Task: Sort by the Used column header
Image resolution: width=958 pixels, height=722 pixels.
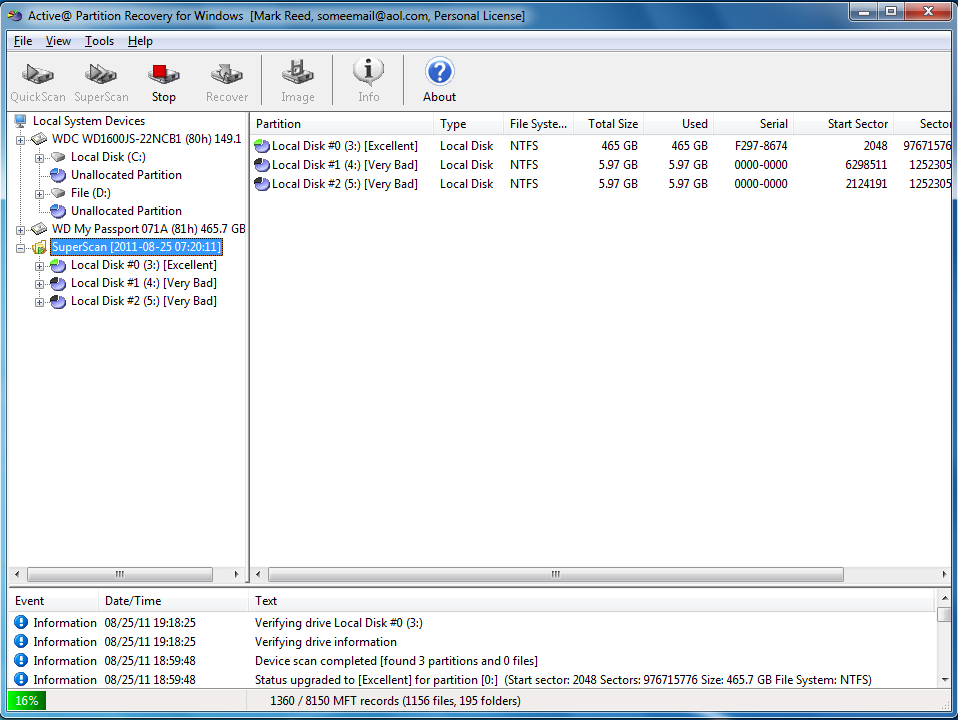Action: (678, 124)
